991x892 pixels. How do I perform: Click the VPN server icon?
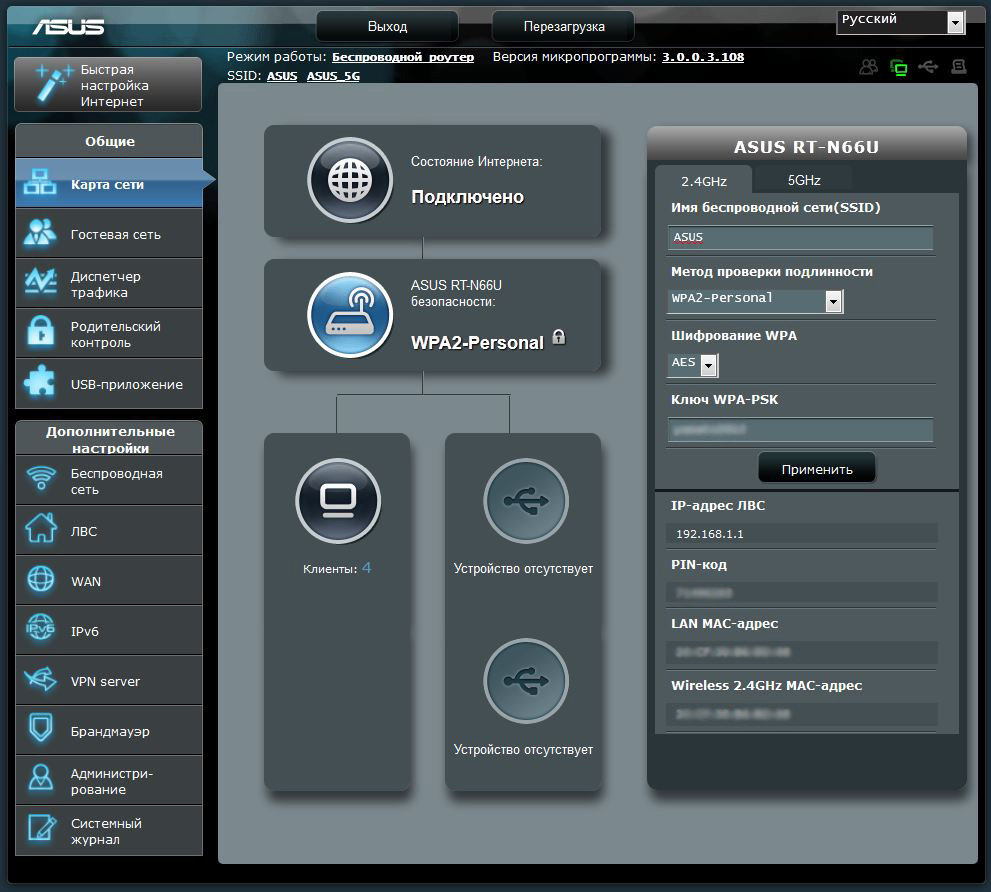coord(40,680)
